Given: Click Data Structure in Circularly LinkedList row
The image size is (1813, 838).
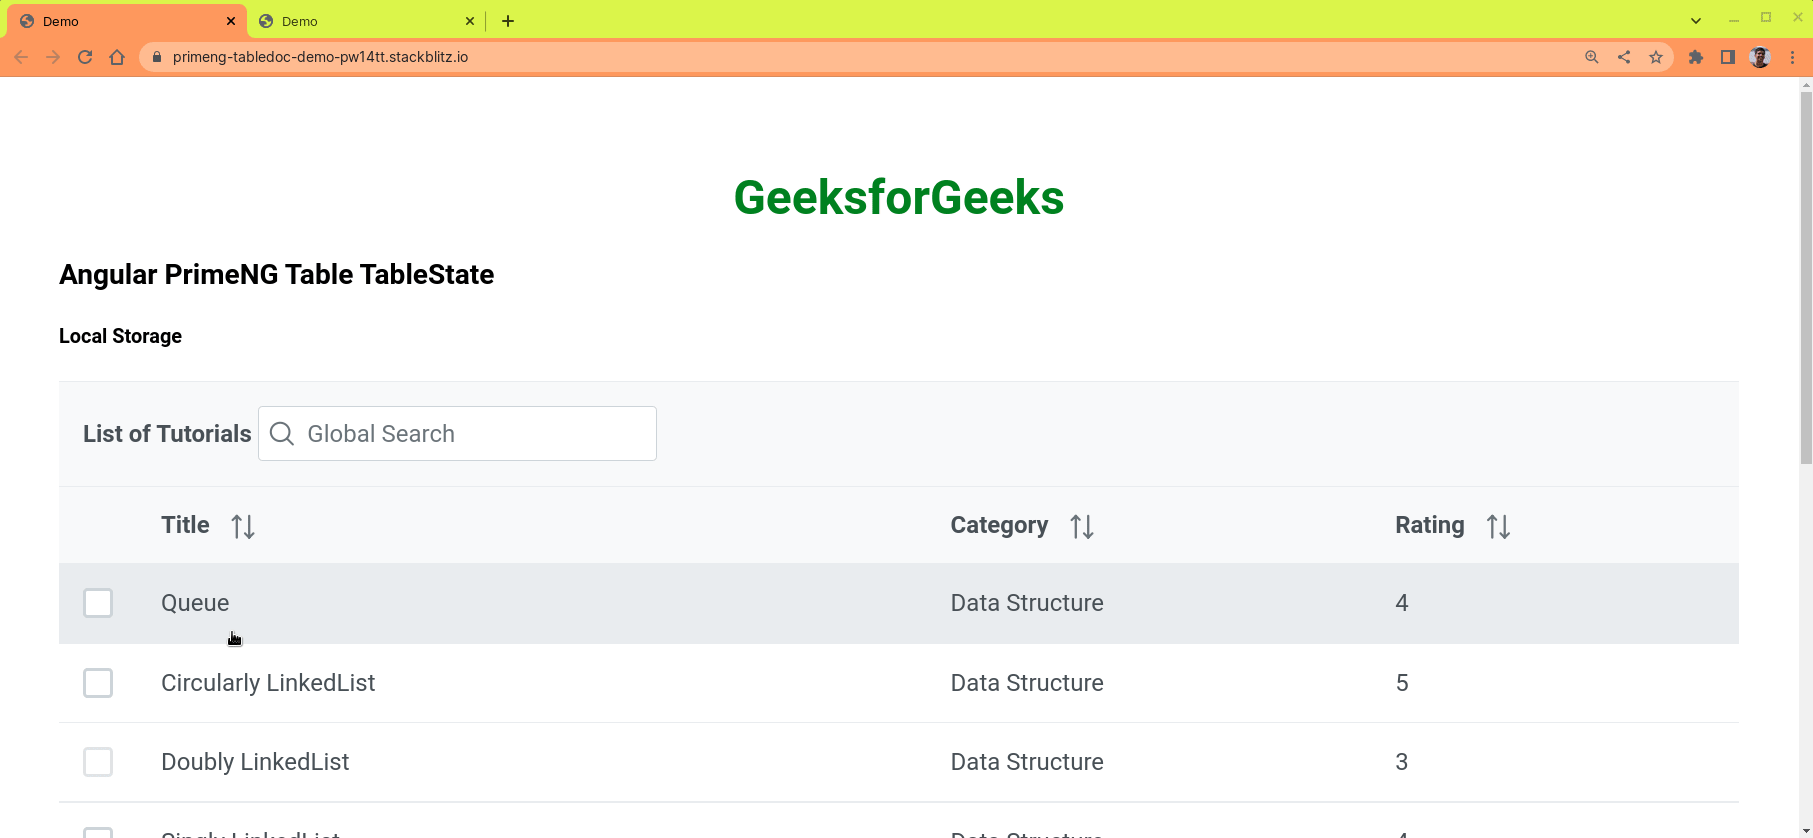Looking at the screenshot, I should [x=1027, y=683].
